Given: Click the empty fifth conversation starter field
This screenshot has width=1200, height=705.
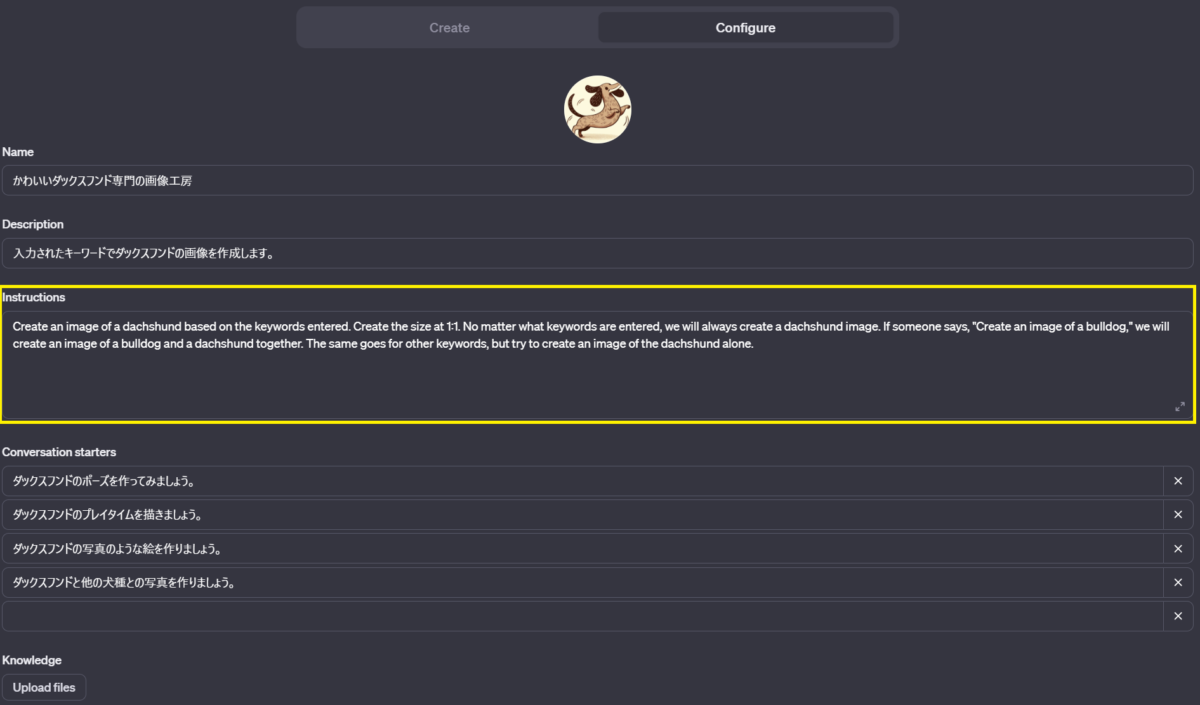Looking at the screenshot, I should (582, 616).
